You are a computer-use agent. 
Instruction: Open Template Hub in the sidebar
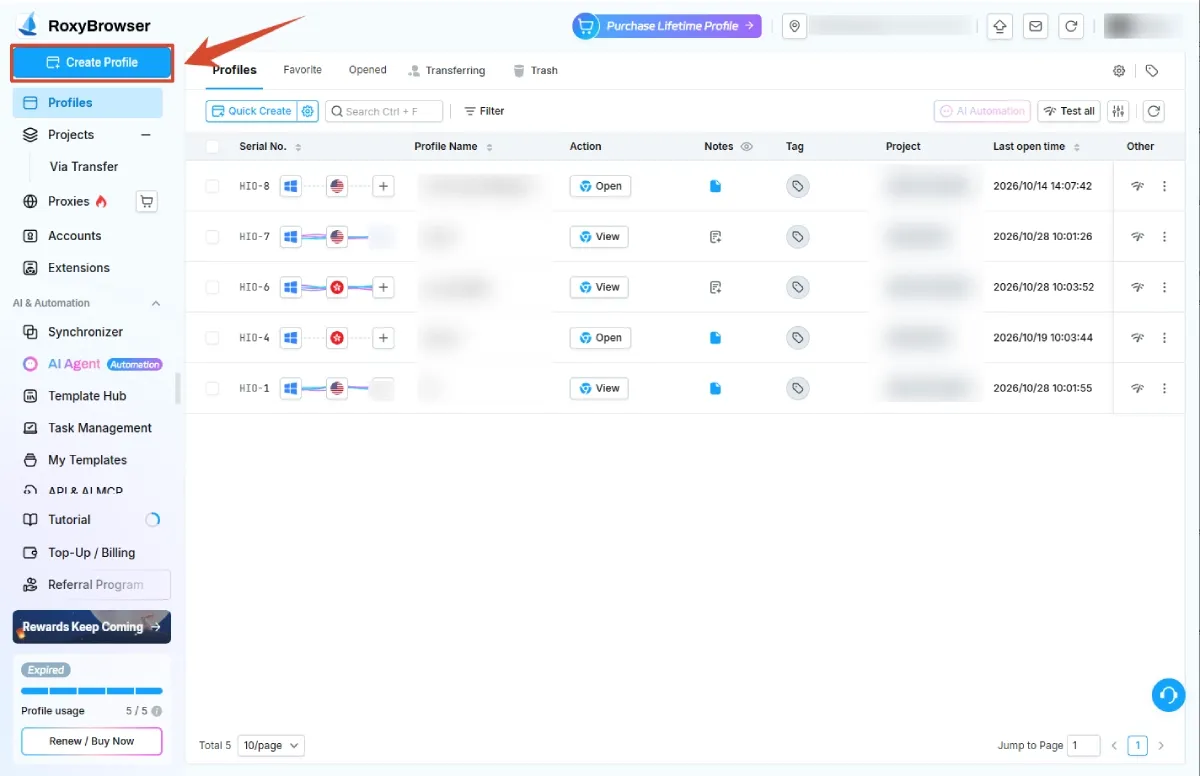(x=88, y=396)
